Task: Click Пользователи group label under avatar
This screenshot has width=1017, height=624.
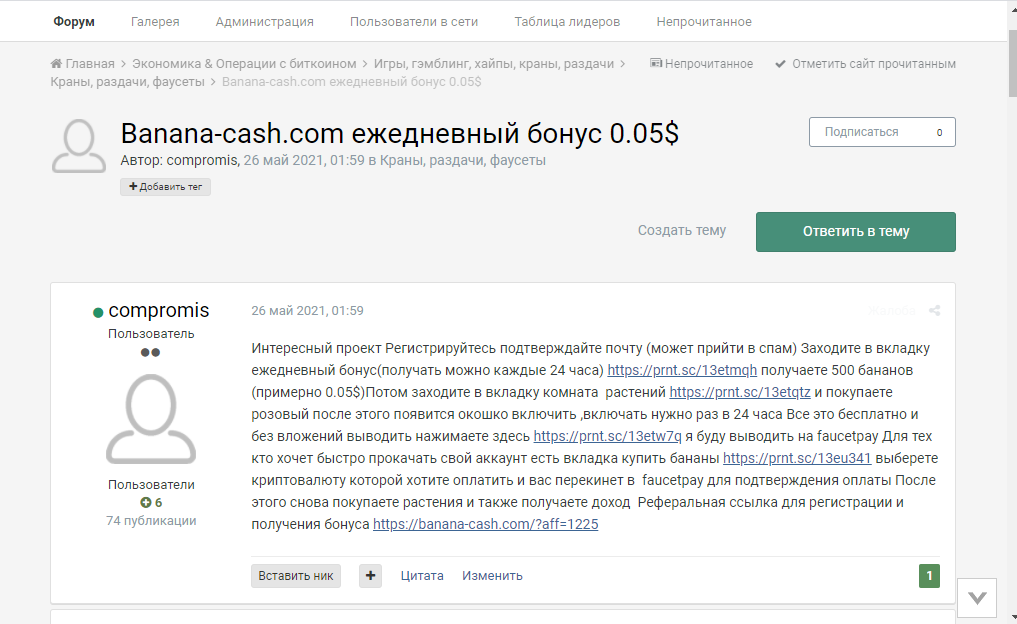Action: pos(151,485)
